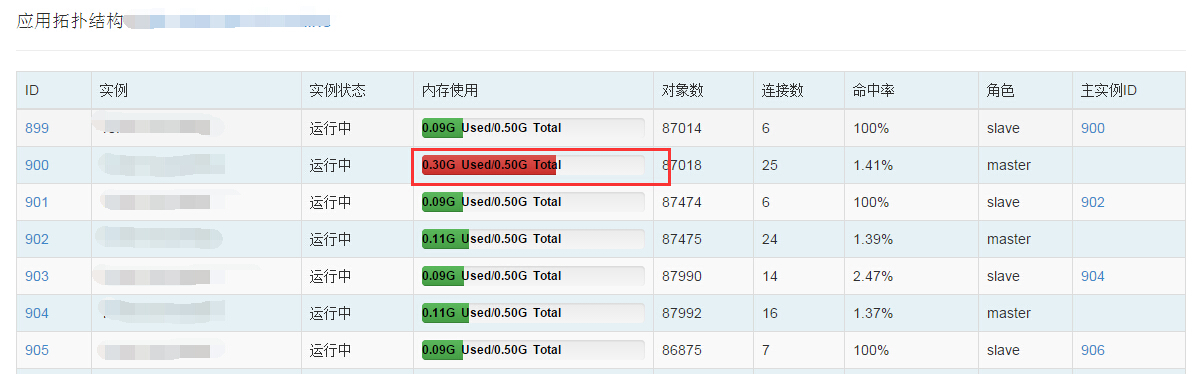The image size is (1197, 374).
Task: Open master instance link 900 in row 899
Action: click(1092, 128)
